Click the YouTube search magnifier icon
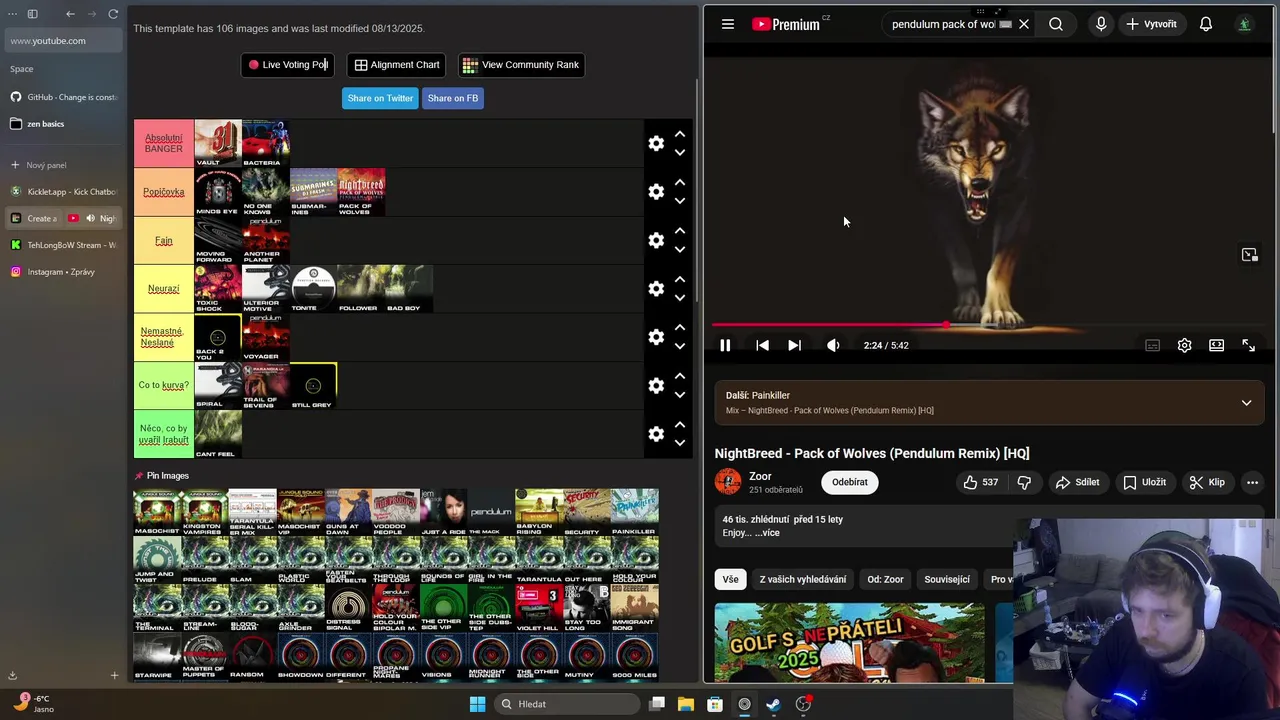Viewport: 1280px width, 720px height. (1056, 24)
